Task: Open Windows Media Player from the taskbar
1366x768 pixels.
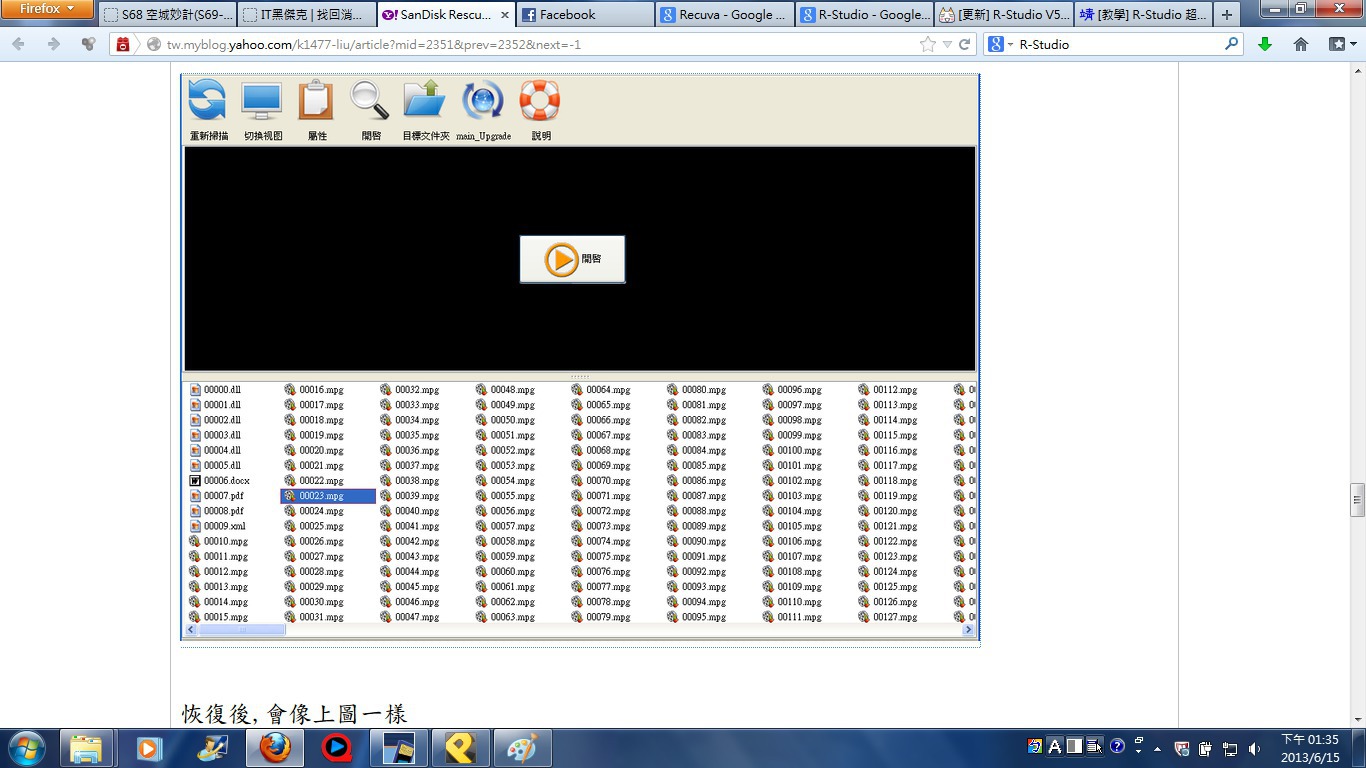Action: coord(149,748)
